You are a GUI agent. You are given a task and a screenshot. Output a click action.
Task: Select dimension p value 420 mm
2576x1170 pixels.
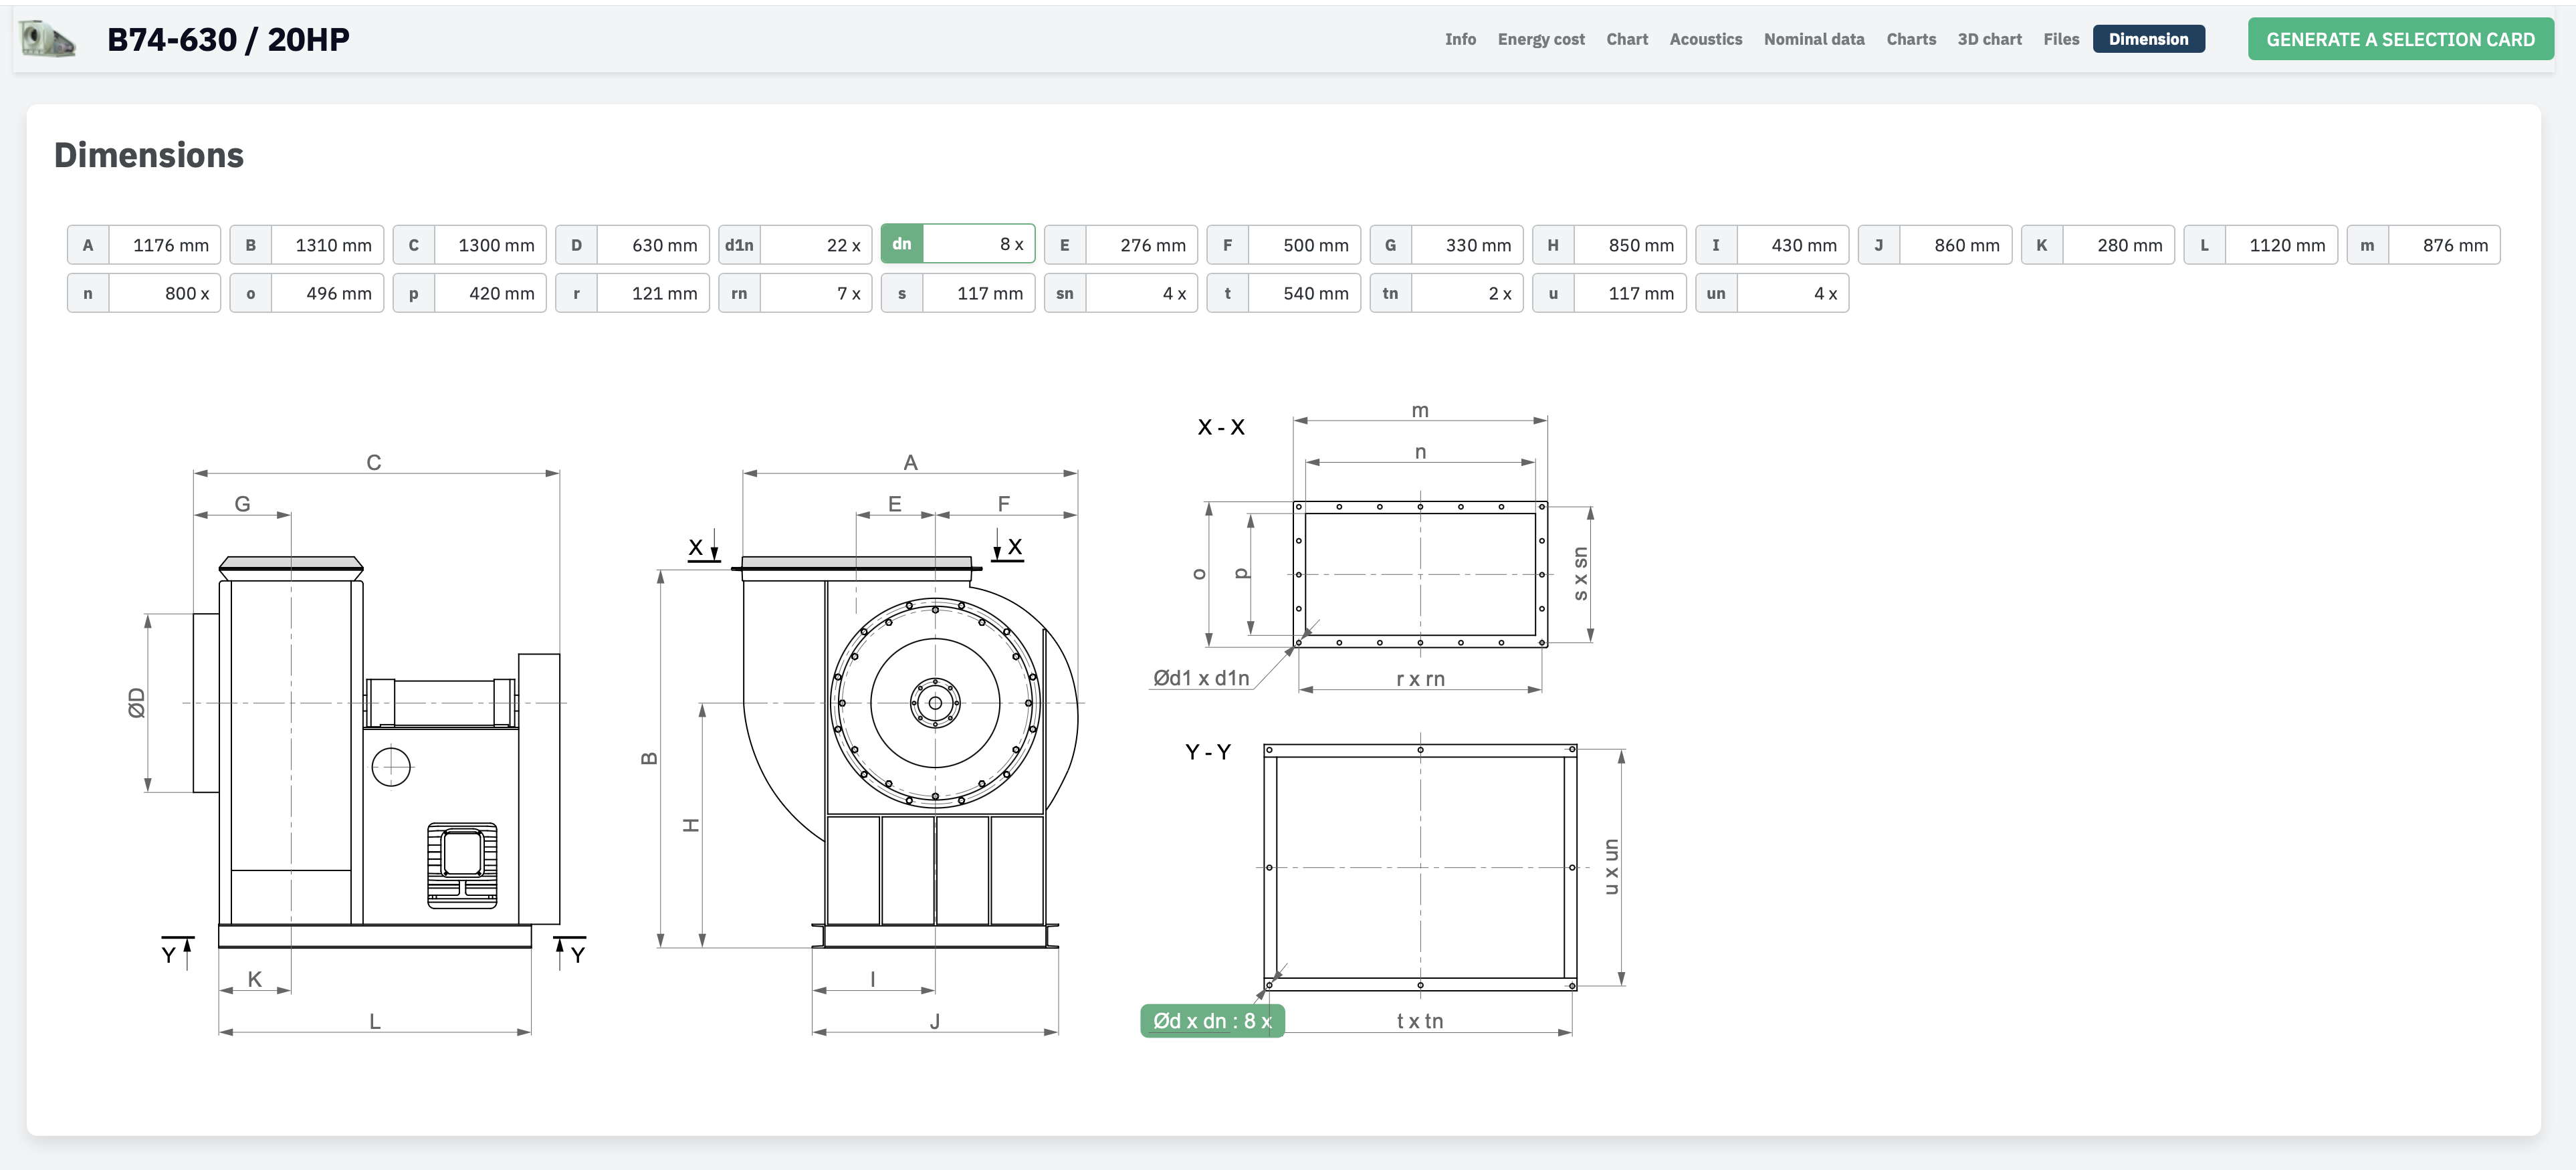pos(470,293)
